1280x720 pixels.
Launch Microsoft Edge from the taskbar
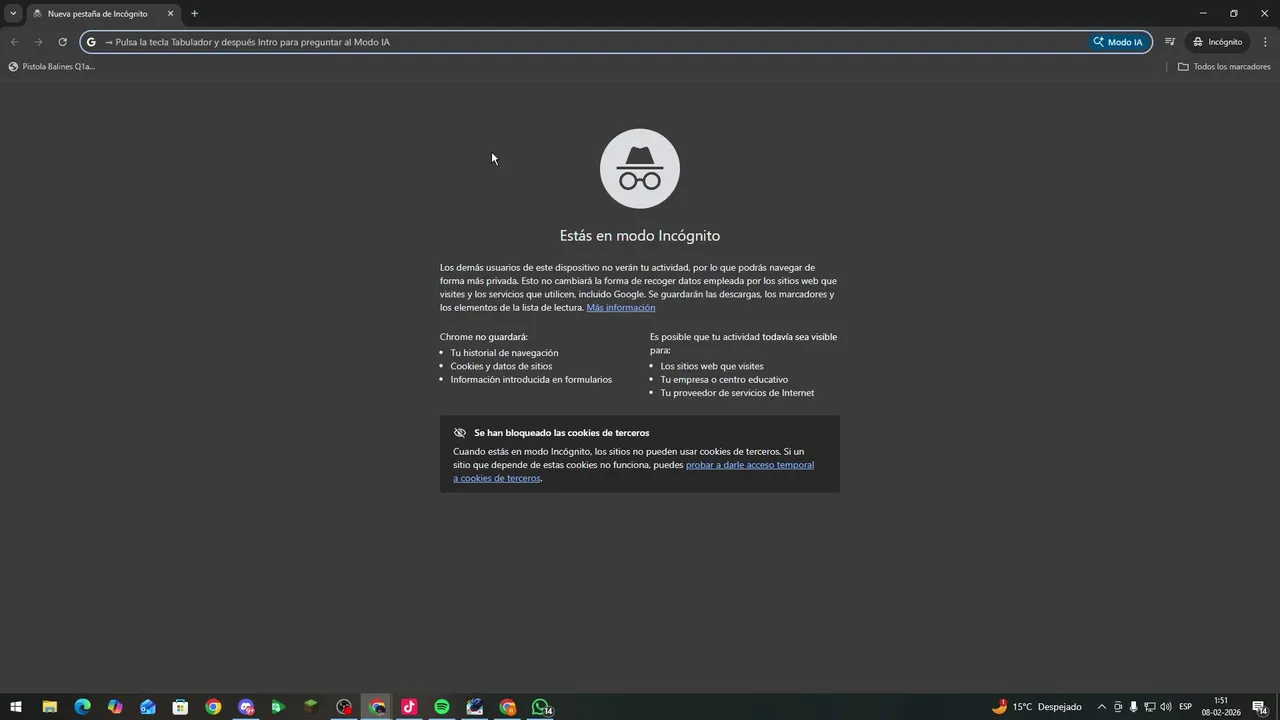point(82,707)
